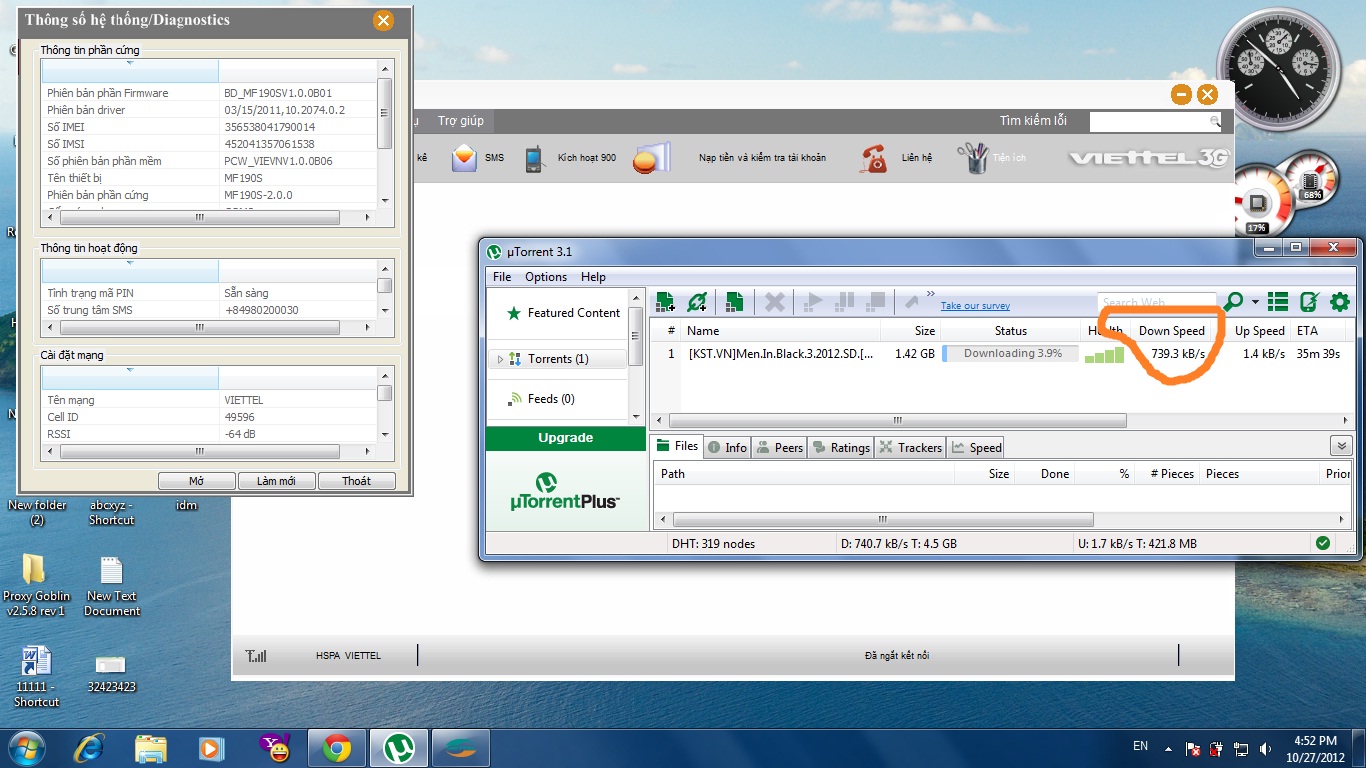Sort torrents by the Up Speed column
The image size is (1366, 768).
pyautogui.click(x=1259, y=331)
